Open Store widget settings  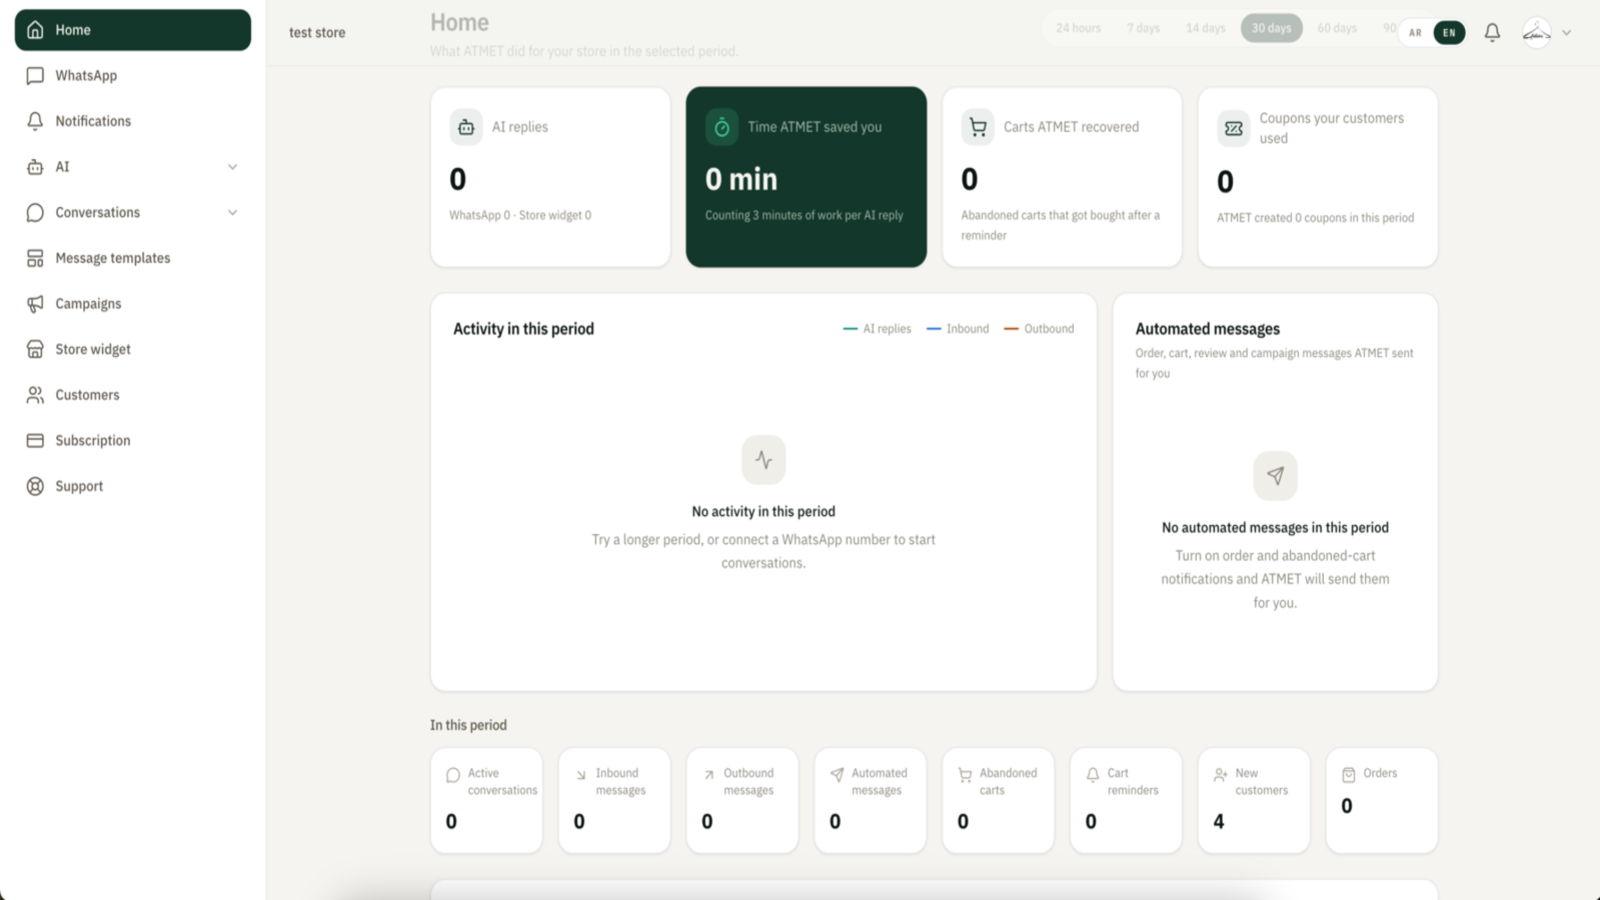point(133,349)
